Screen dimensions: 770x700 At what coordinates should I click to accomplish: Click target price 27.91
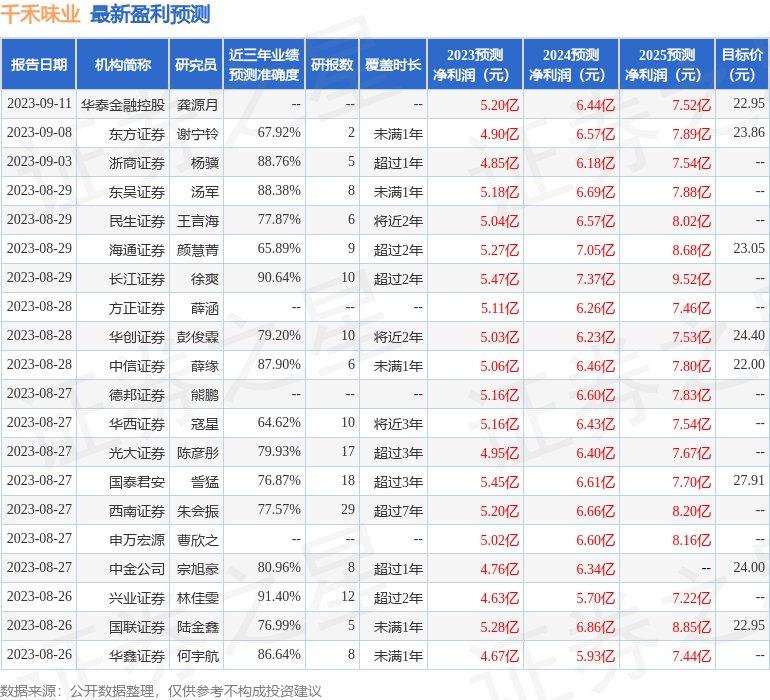(749, 480)
